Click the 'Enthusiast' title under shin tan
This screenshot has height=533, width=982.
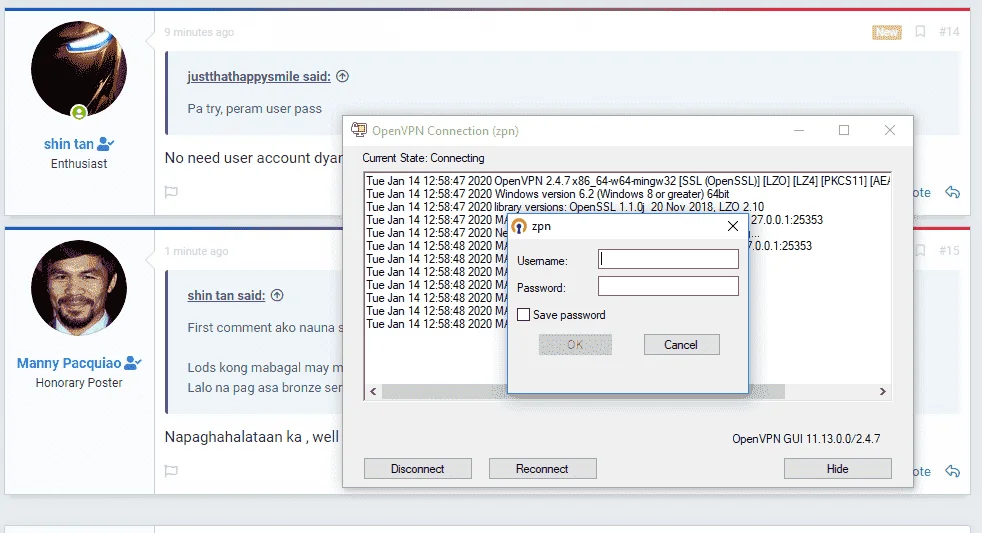tap(79, 163)
